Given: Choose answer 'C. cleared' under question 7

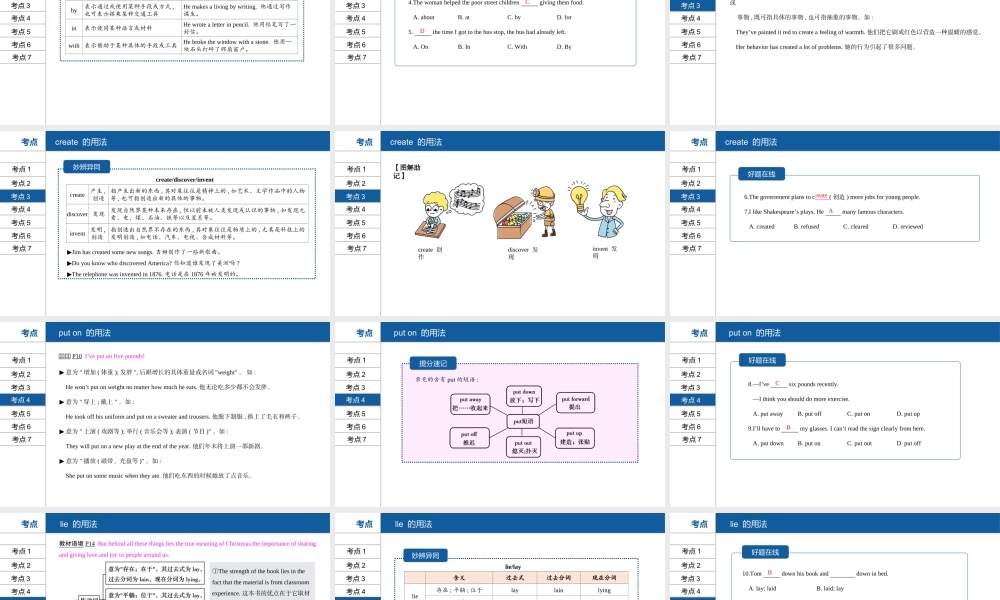Looking at the screenshot, I should click(855, 226).
